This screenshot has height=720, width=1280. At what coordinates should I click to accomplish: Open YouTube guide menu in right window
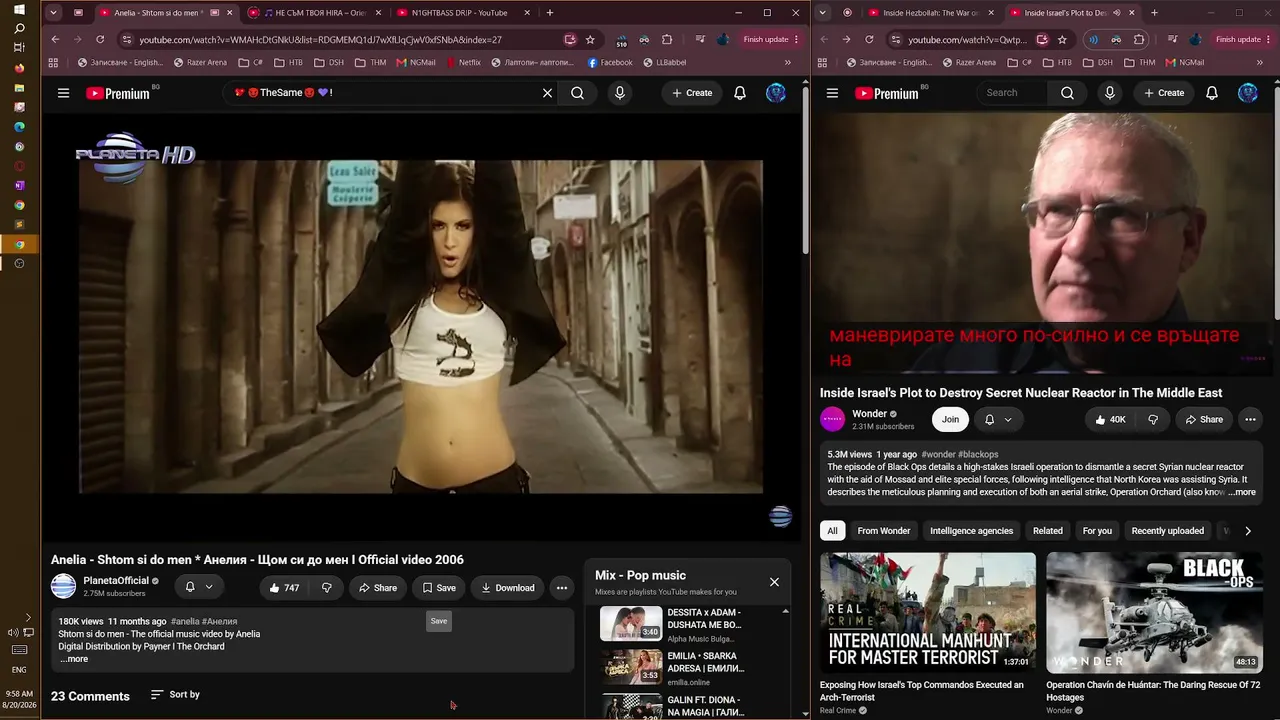pyautogui.click(x=832, y=93)
